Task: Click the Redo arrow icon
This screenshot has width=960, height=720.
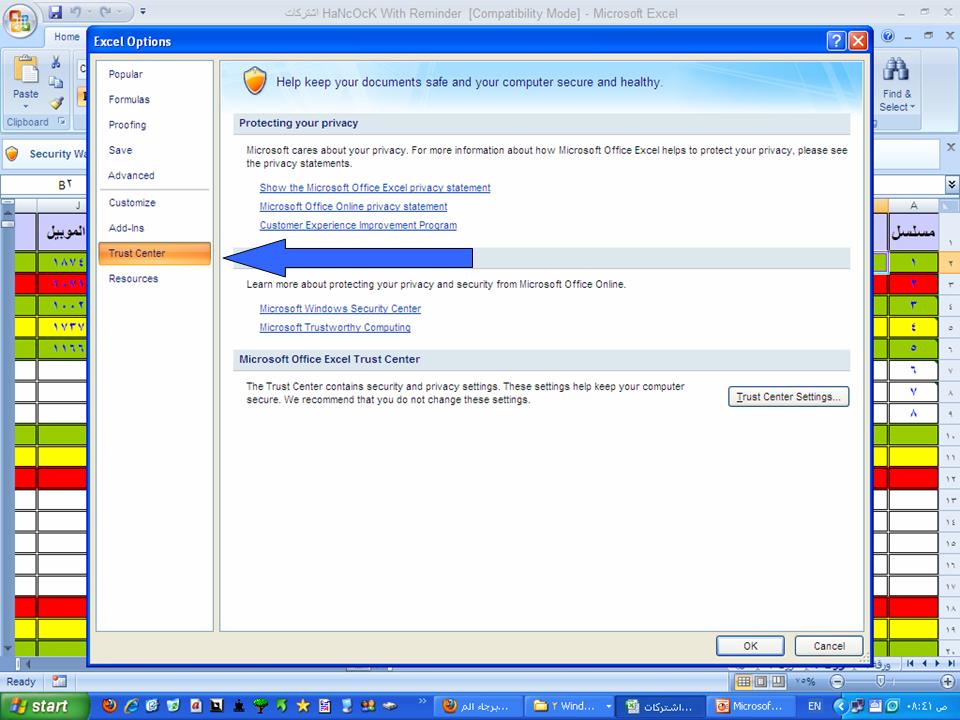Action: 105,12
